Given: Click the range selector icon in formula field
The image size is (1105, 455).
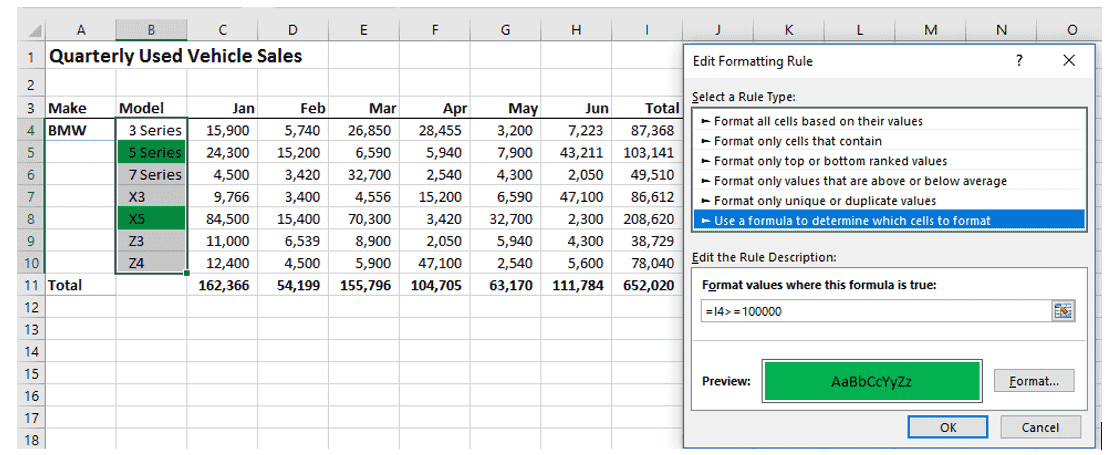Looking at the screenshot, I should (x=1063, y=311).
